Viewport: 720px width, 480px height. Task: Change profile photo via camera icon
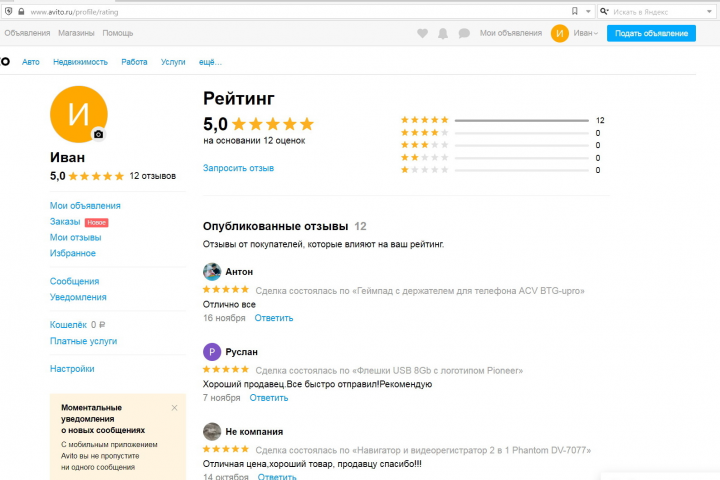tap(98, 134)
